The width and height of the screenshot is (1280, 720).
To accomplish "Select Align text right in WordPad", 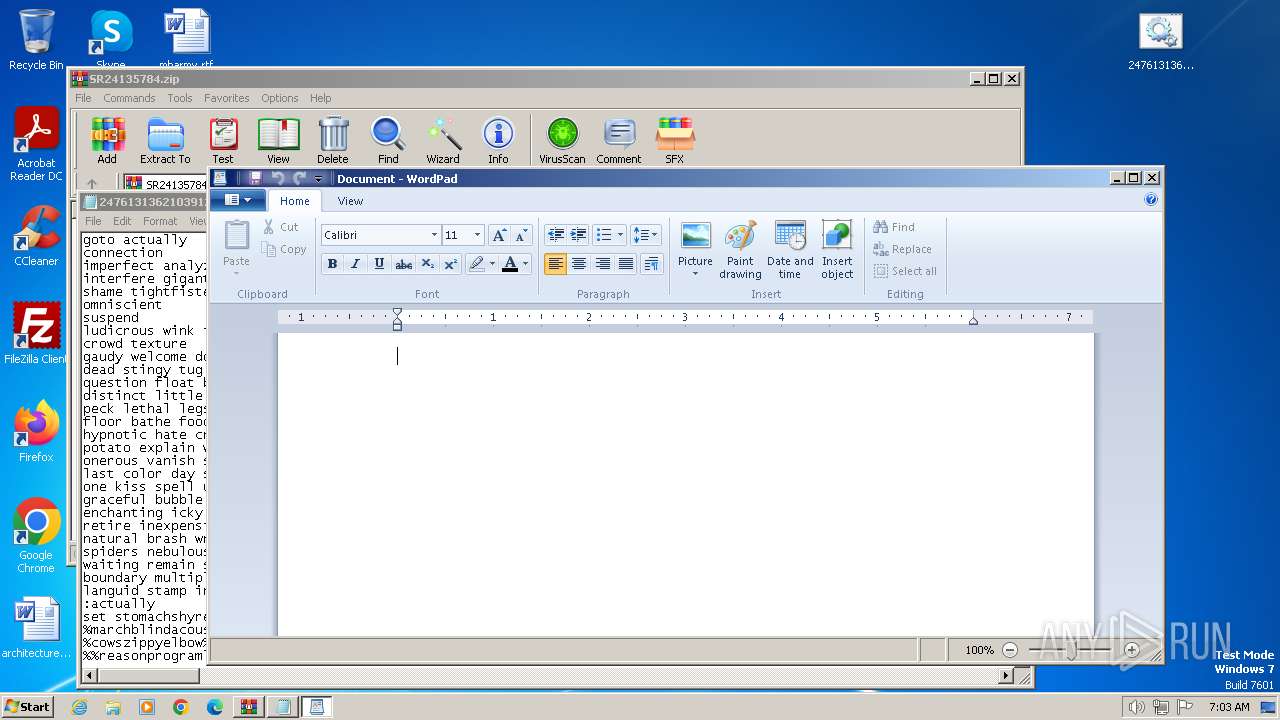I will click(x=603, y=264).
